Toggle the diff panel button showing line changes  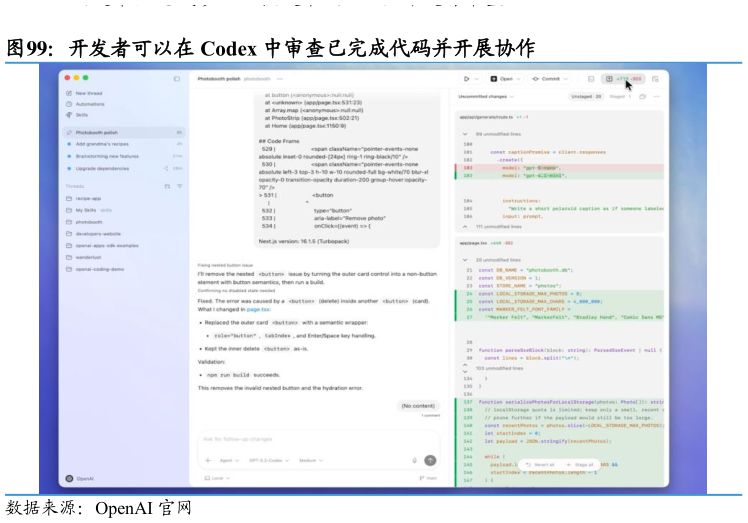[623, 79]
